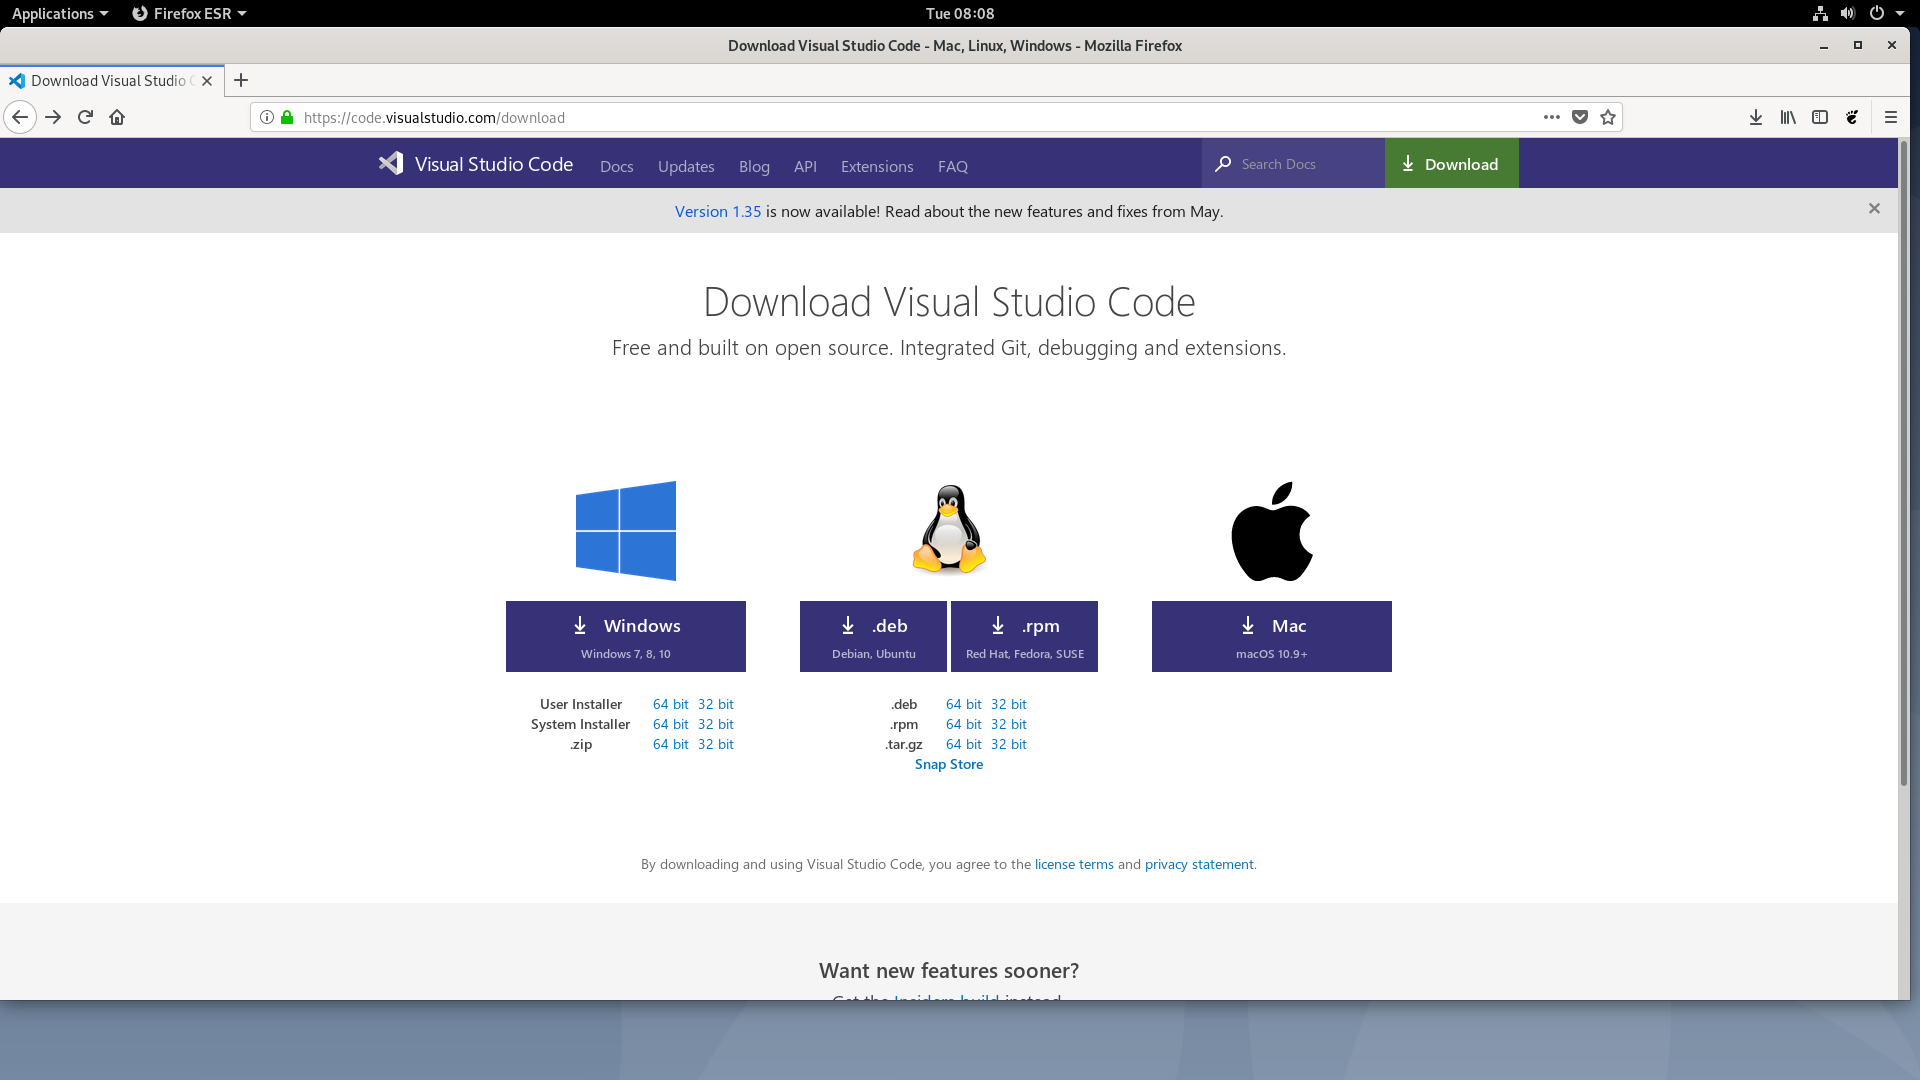Click the green Download button in header
This screenshot has height=1080, width=1920.
[x=1452, y=163]
